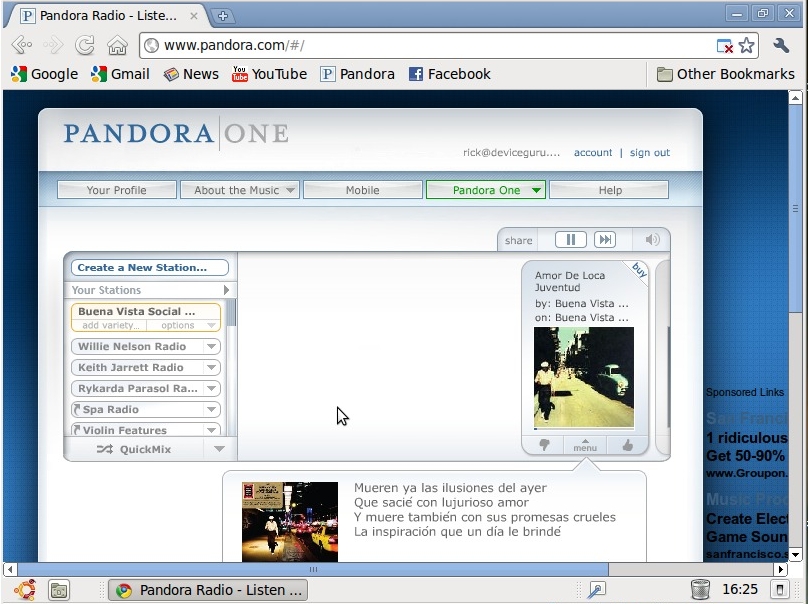Screen dimensions: 808x604
Task: Open the Other Bookmarks folder
Action: [726, 74]
